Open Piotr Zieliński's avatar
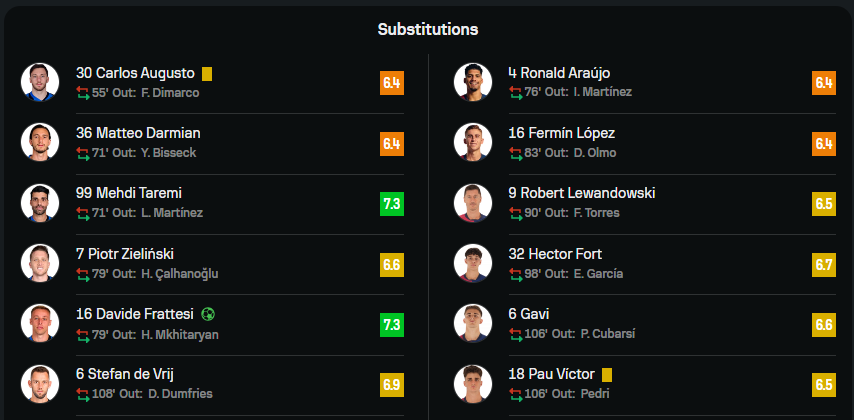 [40, 263]
